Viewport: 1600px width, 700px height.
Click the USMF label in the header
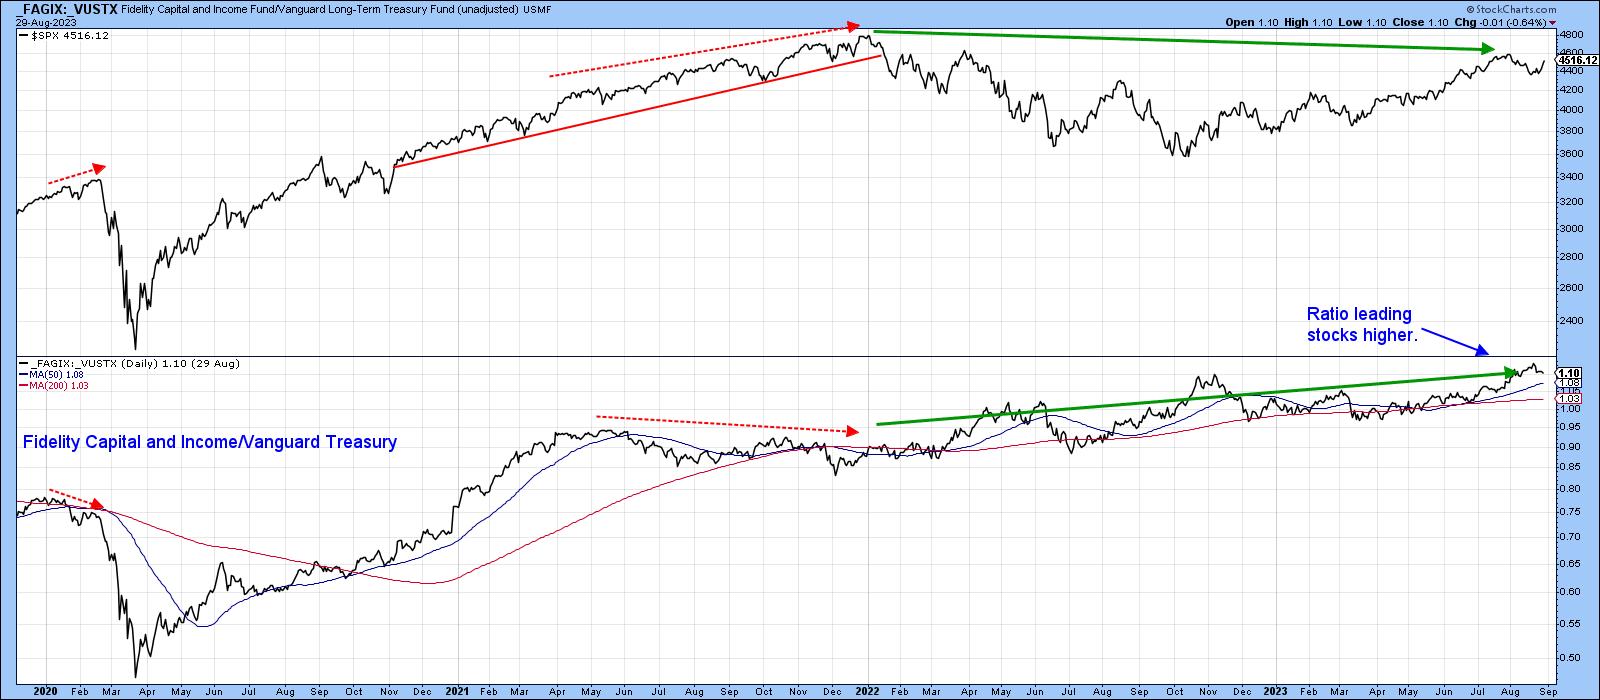point(537,10)
